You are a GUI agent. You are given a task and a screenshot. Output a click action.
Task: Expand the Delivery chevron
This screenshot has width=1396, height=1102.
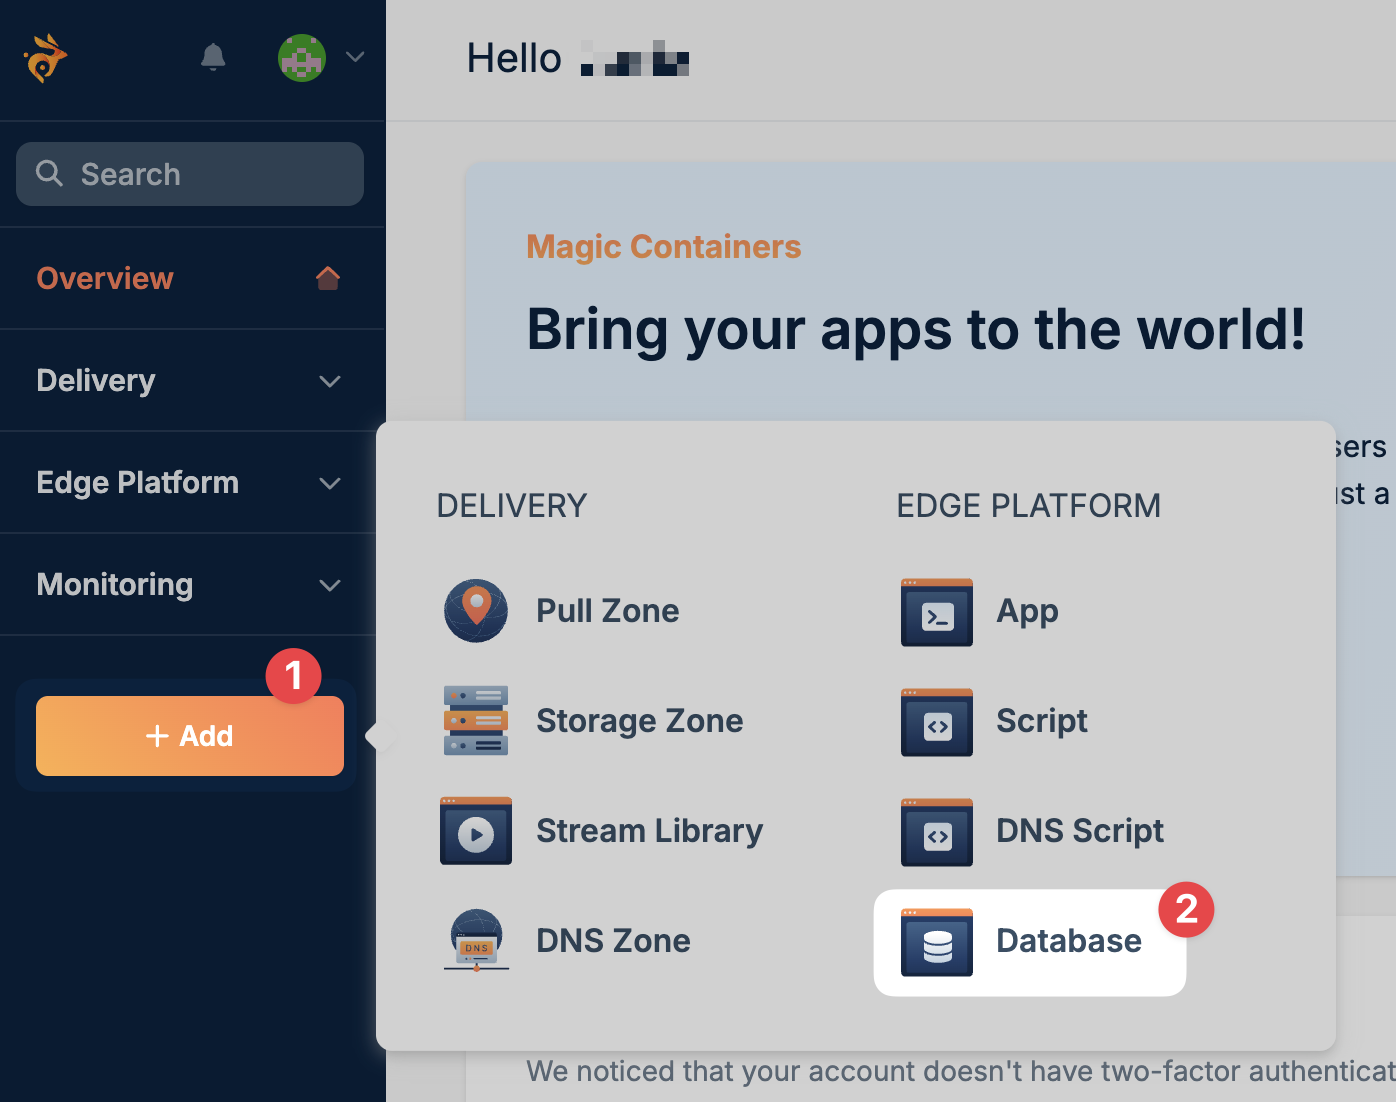[330, 381]
